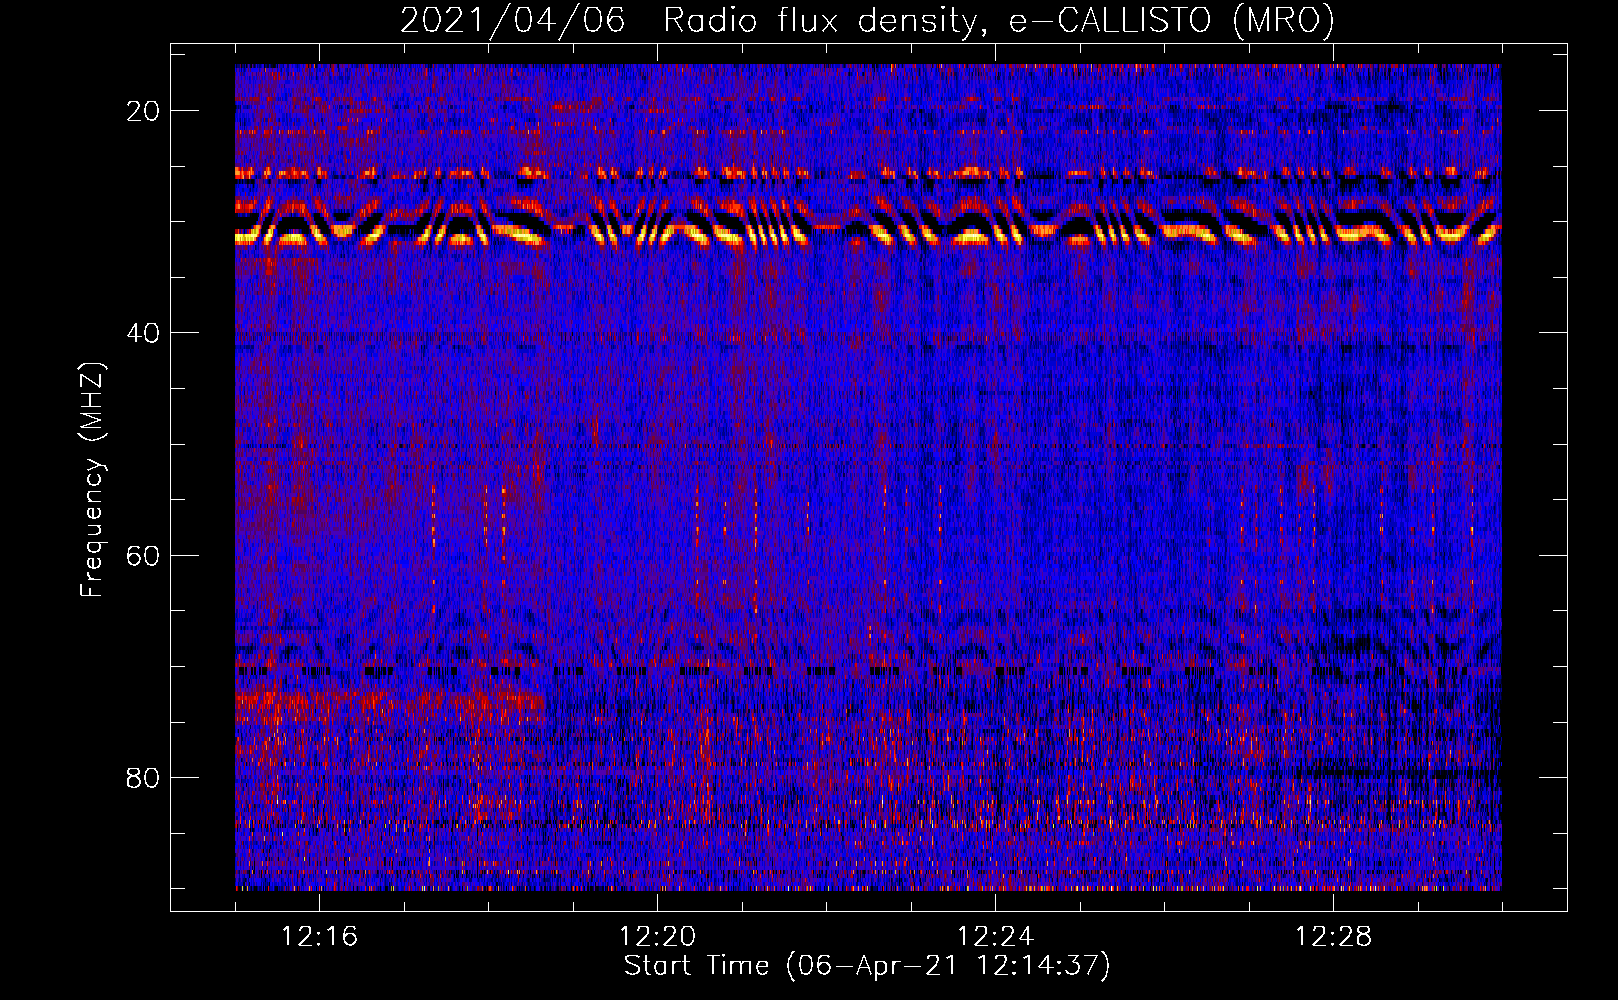Screen dimensions: 1618x1000
Task: Click the 'Start Time (06-Apr-21 12:14:37)' label
Action: coord(867,966)
